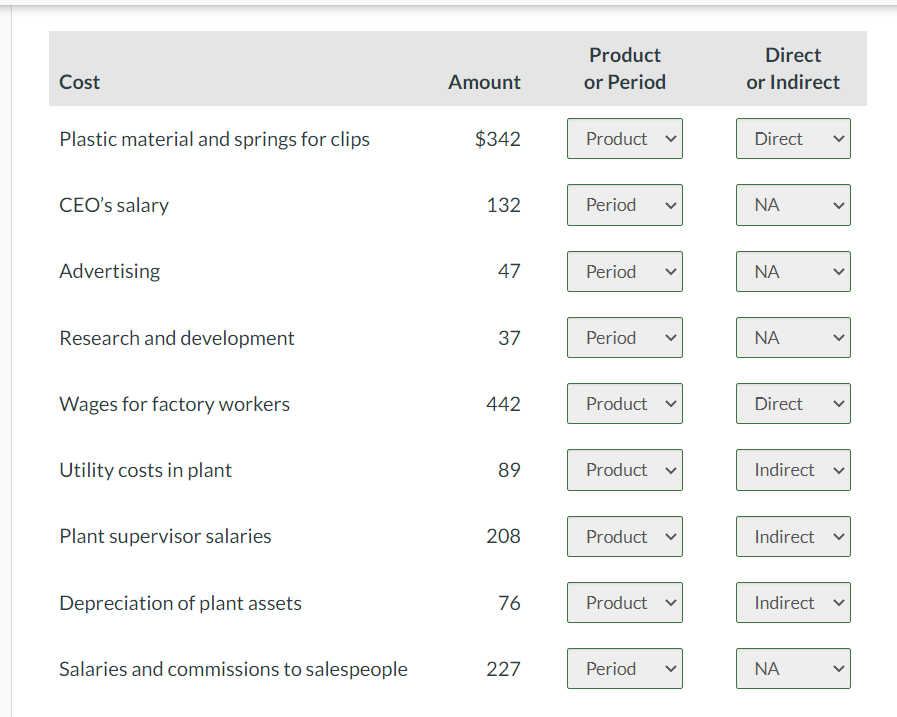This screenshot has width=897, height=717.
Task: Open the Indirect dropdown for Depreciation of plant assets
Action: [793, 602]
